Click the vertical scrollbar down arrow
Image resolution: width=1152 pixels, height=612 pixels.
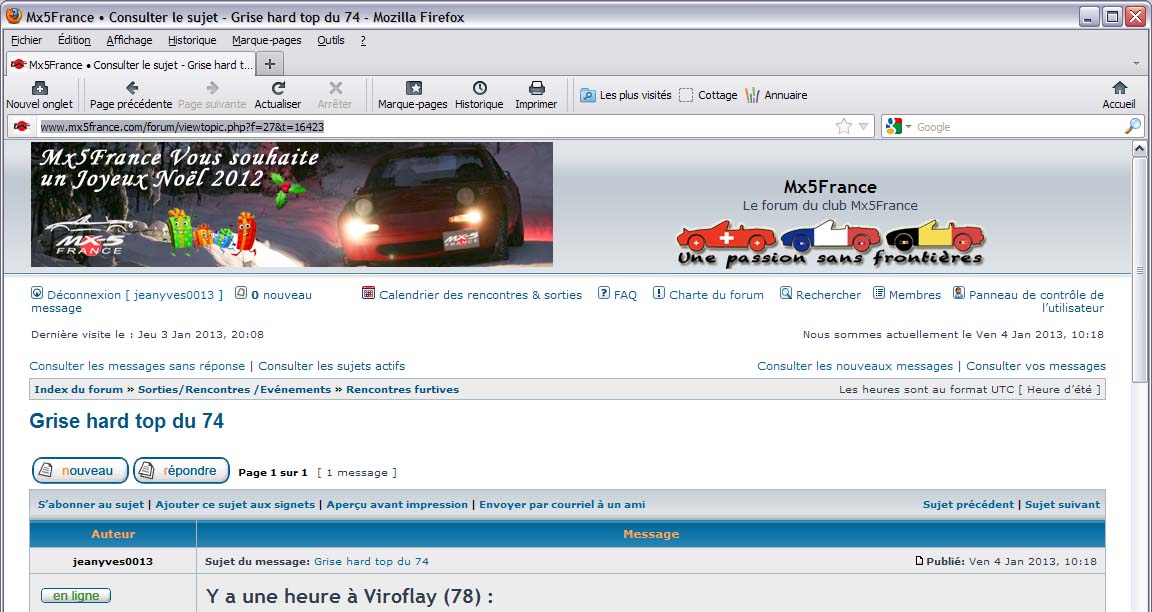1140,603
